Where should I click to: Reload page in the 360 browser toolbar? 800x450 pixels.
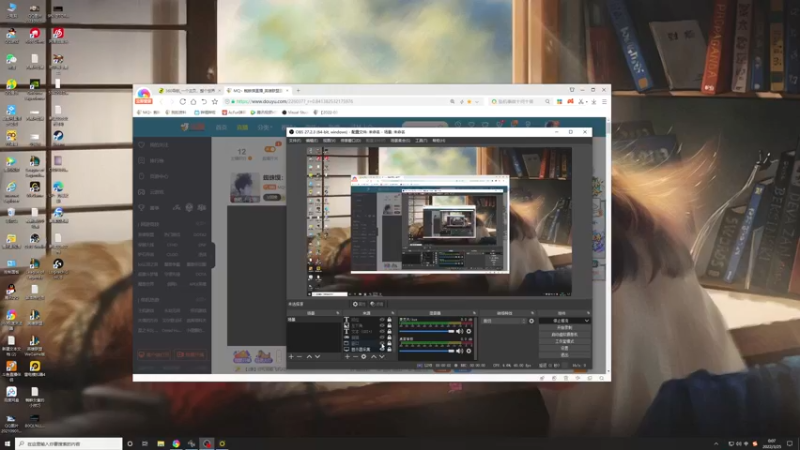(183, 102)
